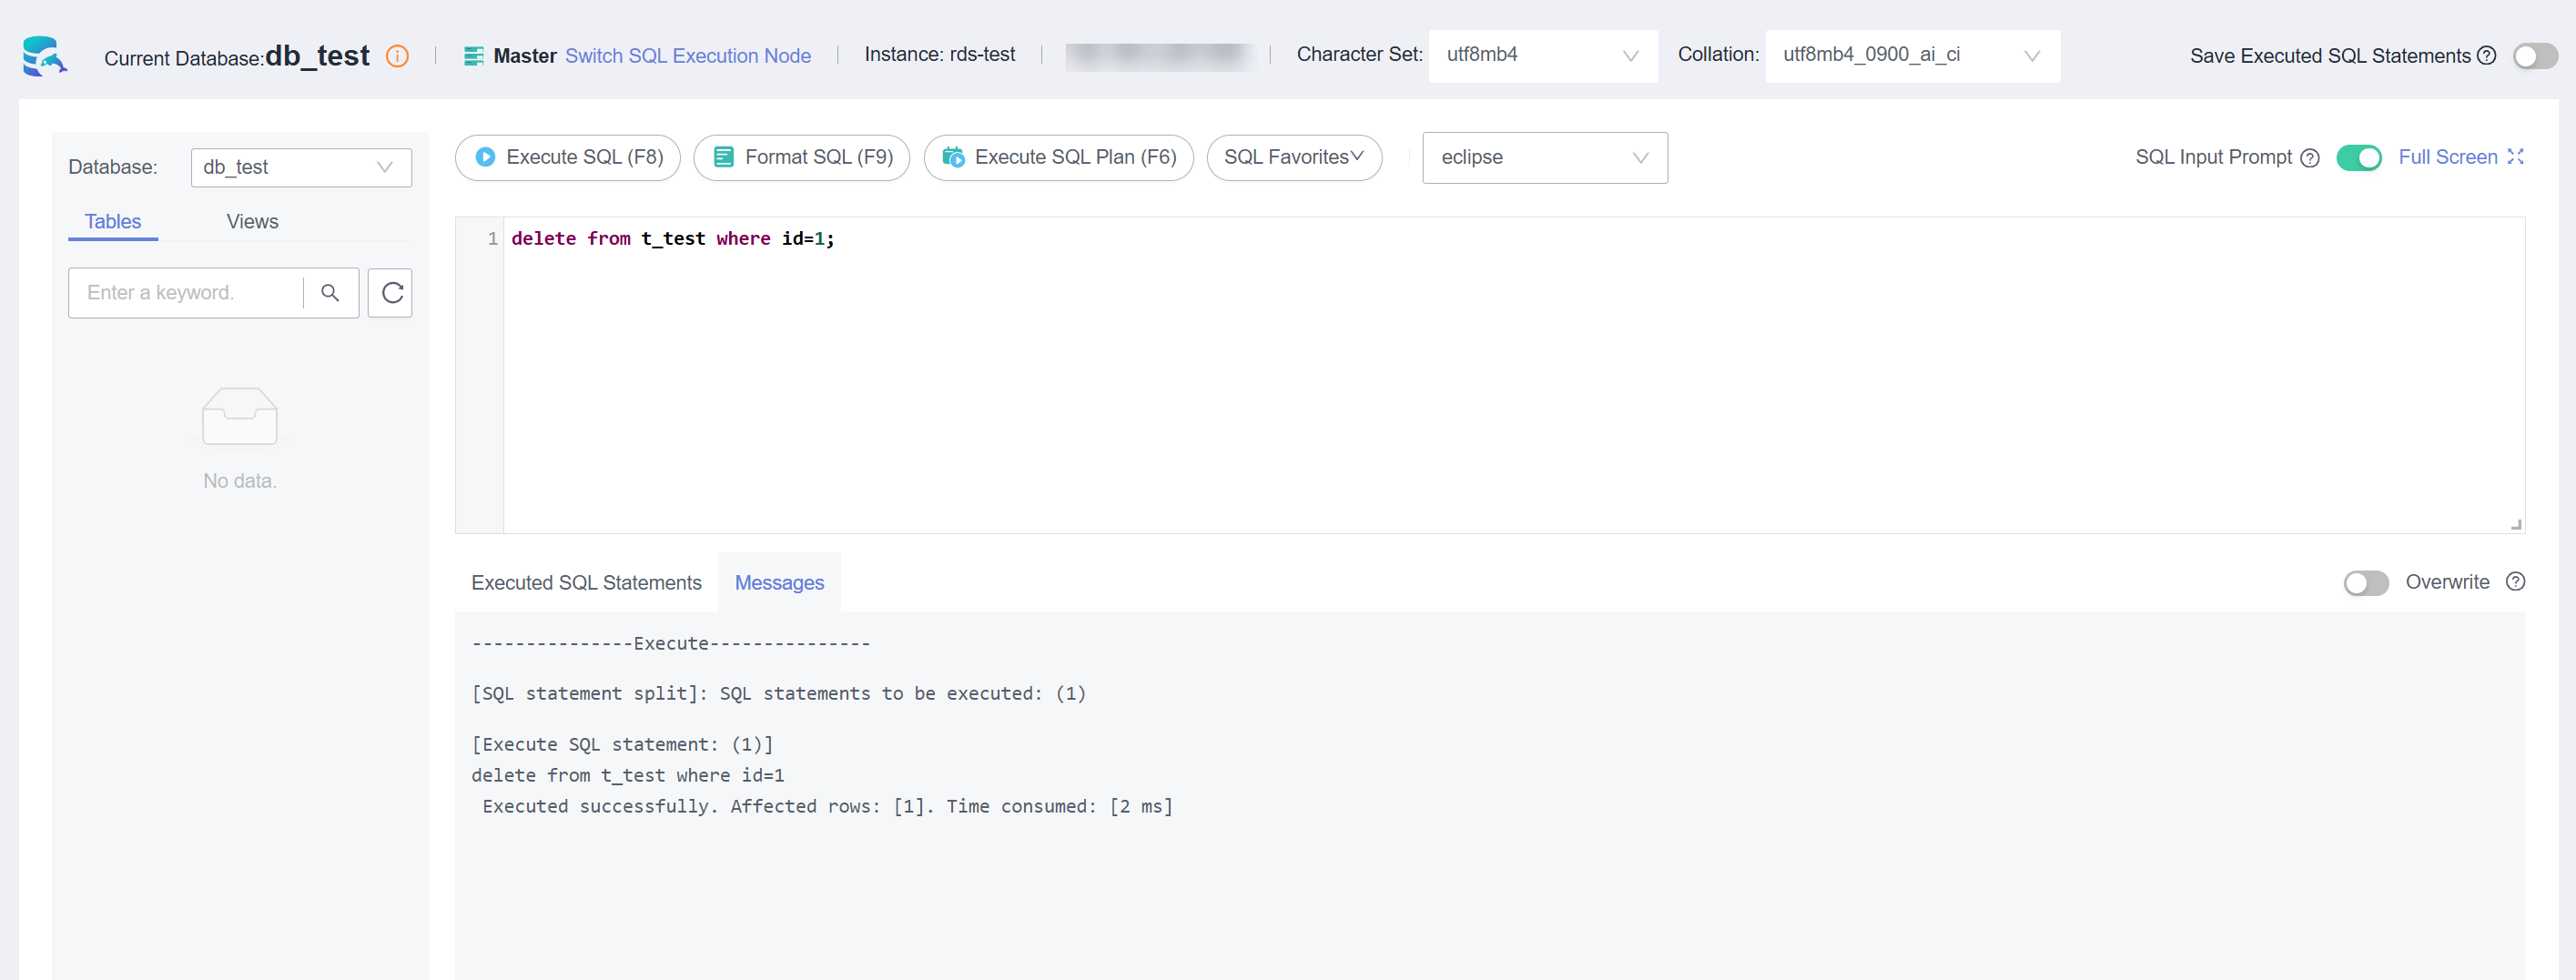The image size is (2576, 980).
Task: Click help icon beside Save Executed SQL Statements
Action: [2487, 56]
